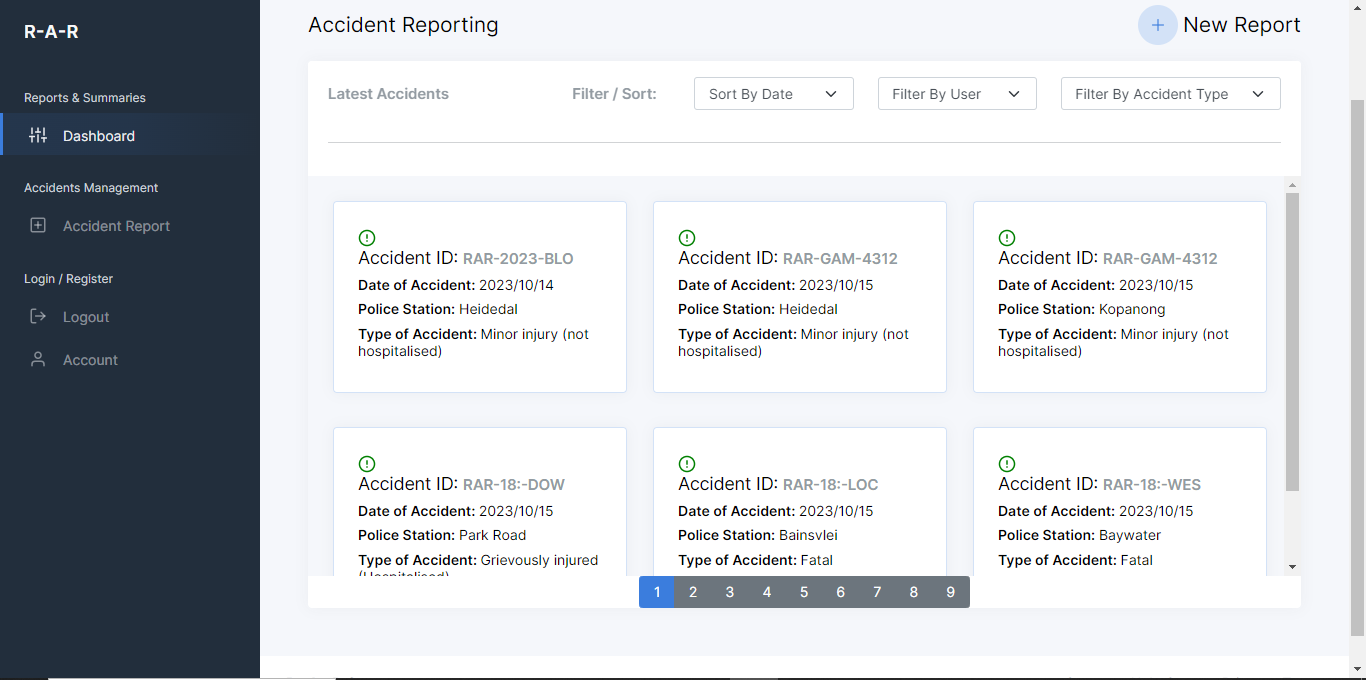Screen dimensions: 1366x680
Task: Click the Accident Report plus-square icon
Action: tap(38, 226)
